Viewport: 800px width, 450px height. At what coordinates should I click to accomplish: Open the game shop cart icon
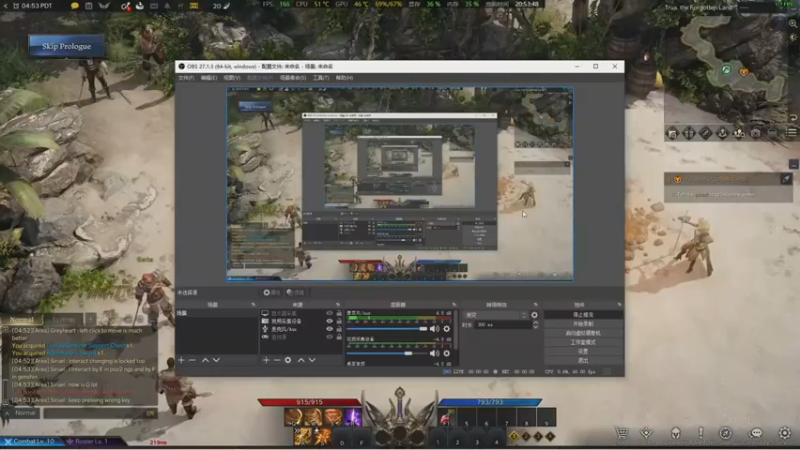tap(621, 434)
